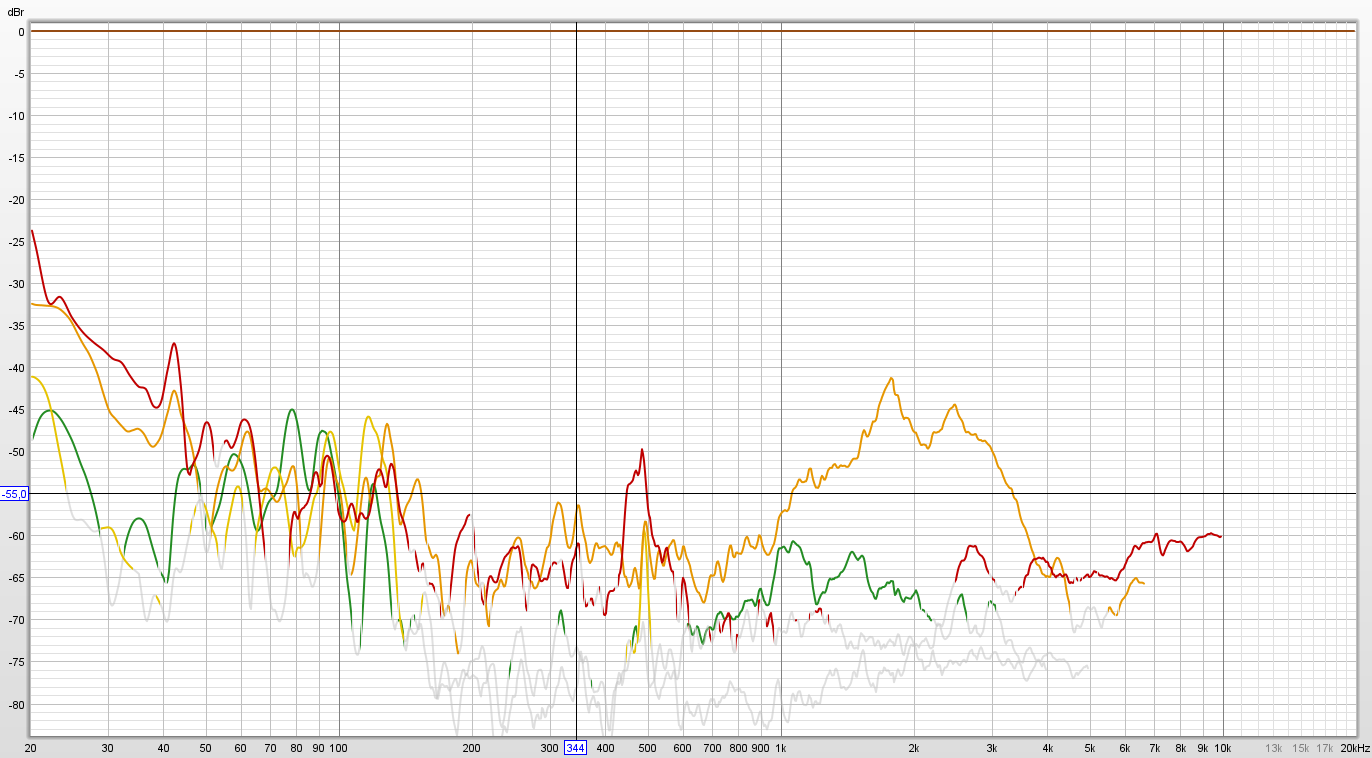Click the 17k frequency axis label
Image resolution: width=1372 pixels, height=758 pixels.
pos(1326,748)
